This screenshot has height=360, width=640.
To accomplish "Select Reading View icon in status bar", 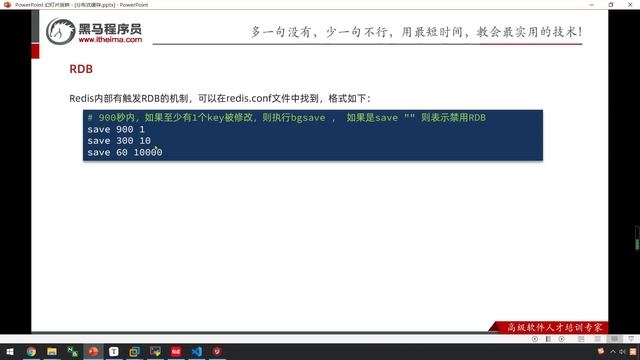I will [x=614, y=339].
